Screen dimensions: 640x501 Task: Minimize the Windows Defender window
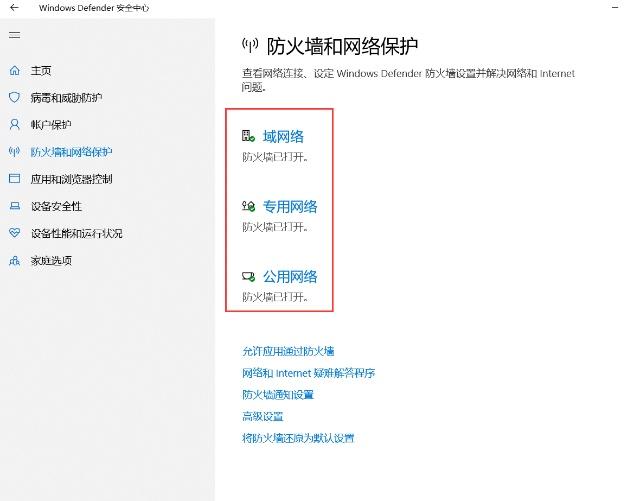pyautogui.click(x=615, y=7)
